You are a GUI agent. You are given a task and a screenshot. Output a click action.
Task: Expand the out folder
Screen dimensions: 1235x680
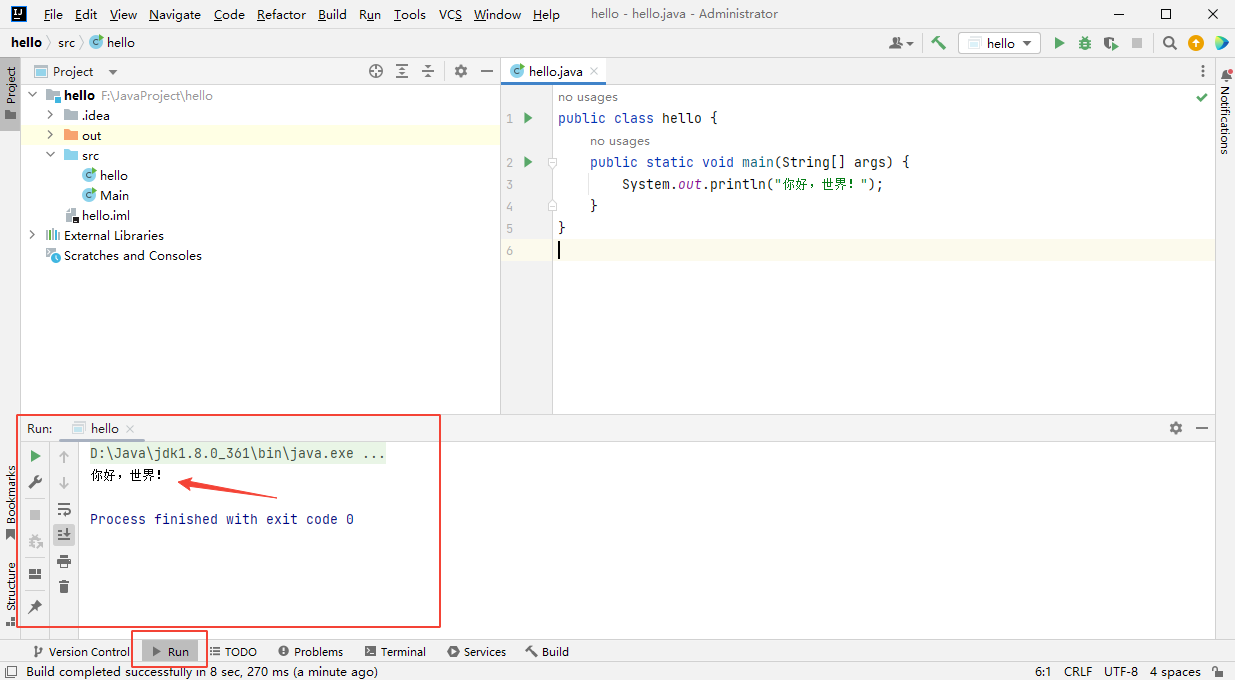[51, 135]
